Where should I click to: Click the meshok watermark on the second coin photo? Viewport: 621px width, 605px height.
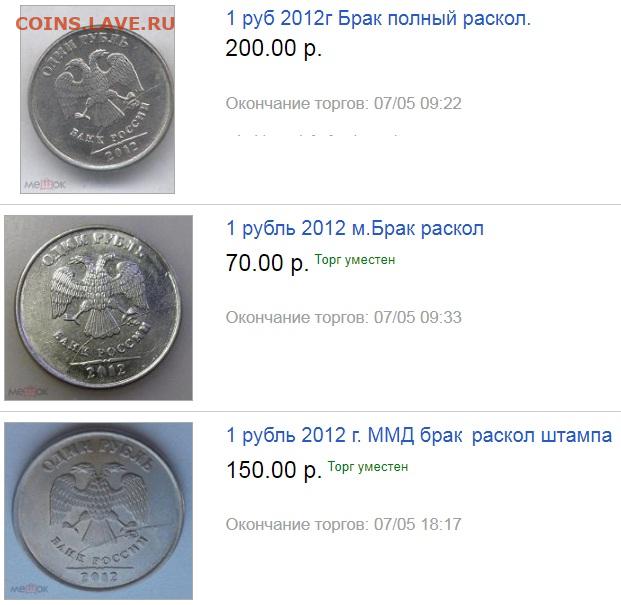[28, 392]
